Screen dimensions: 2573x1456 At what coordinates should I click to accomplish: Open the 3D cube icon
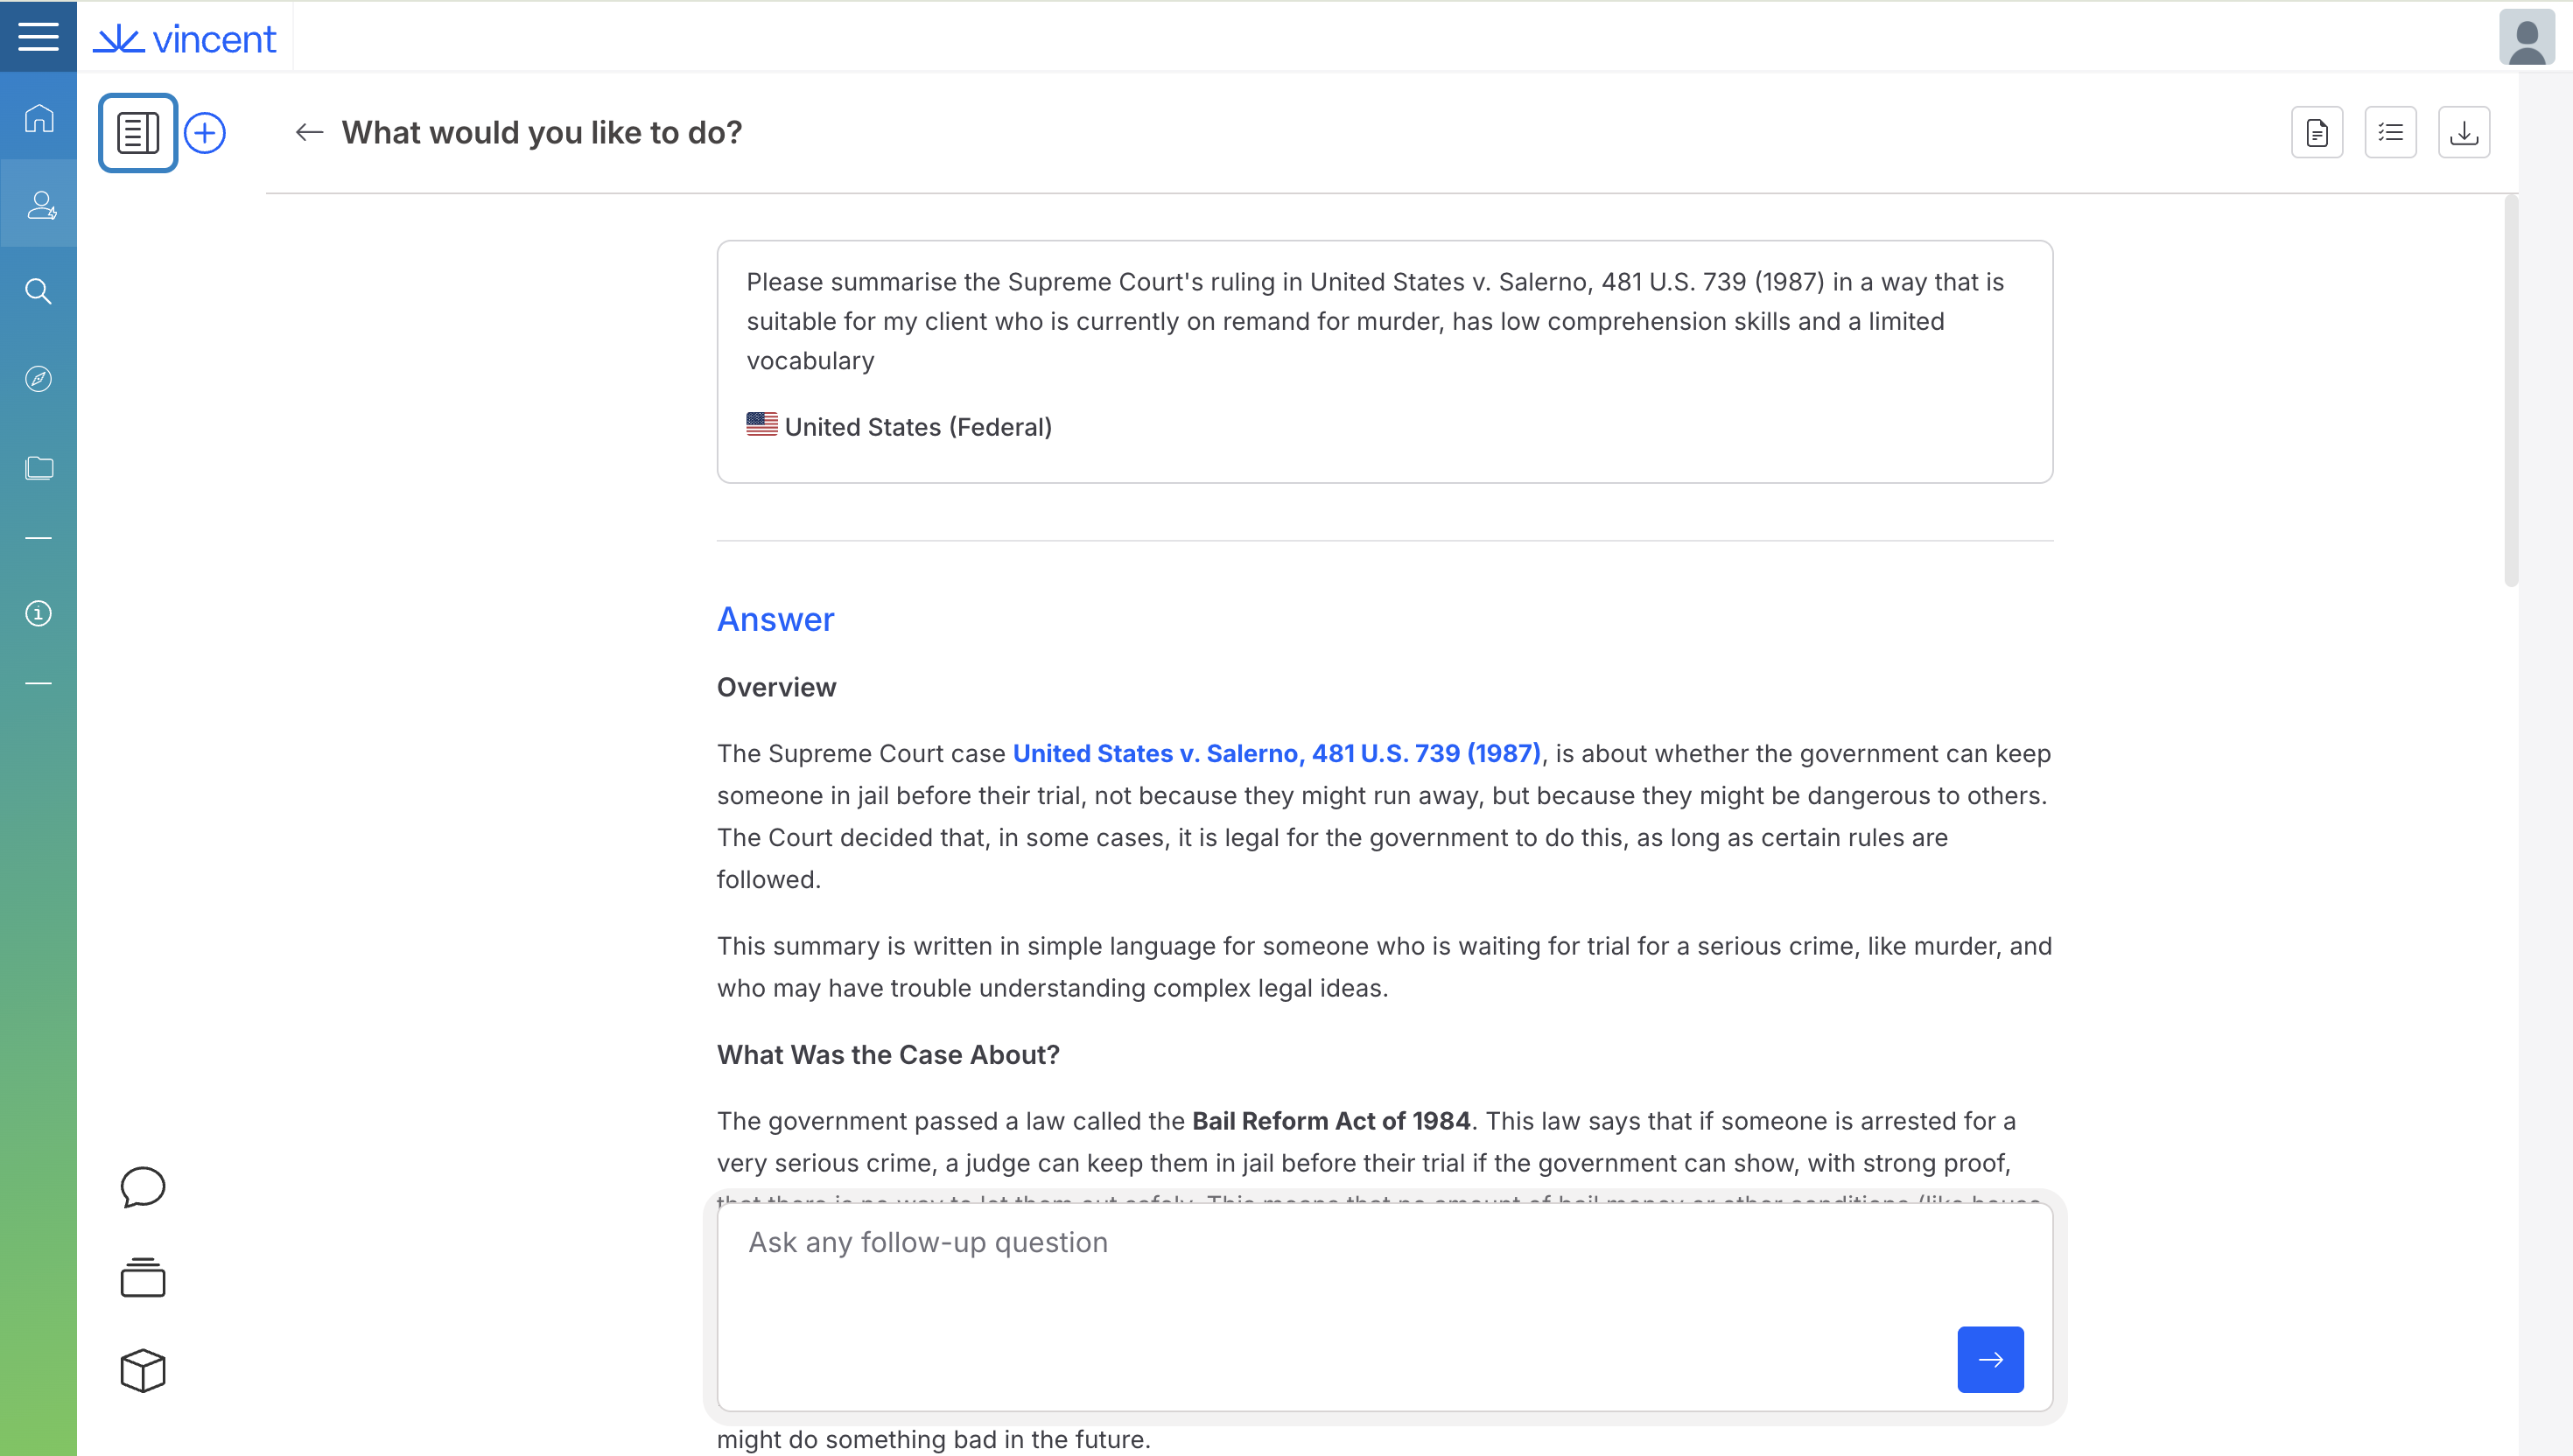click(x=142, y=1370)
